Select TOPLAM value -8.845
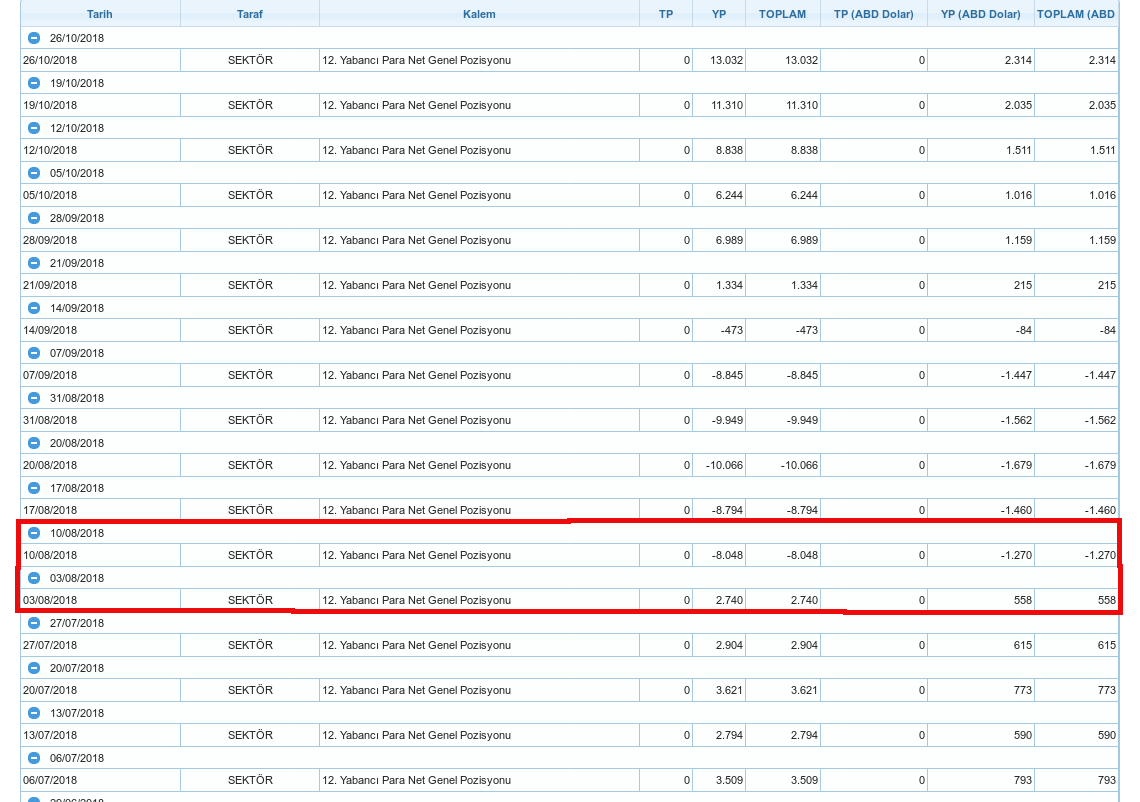This screenshot has width=1140, height=802. 783,376
